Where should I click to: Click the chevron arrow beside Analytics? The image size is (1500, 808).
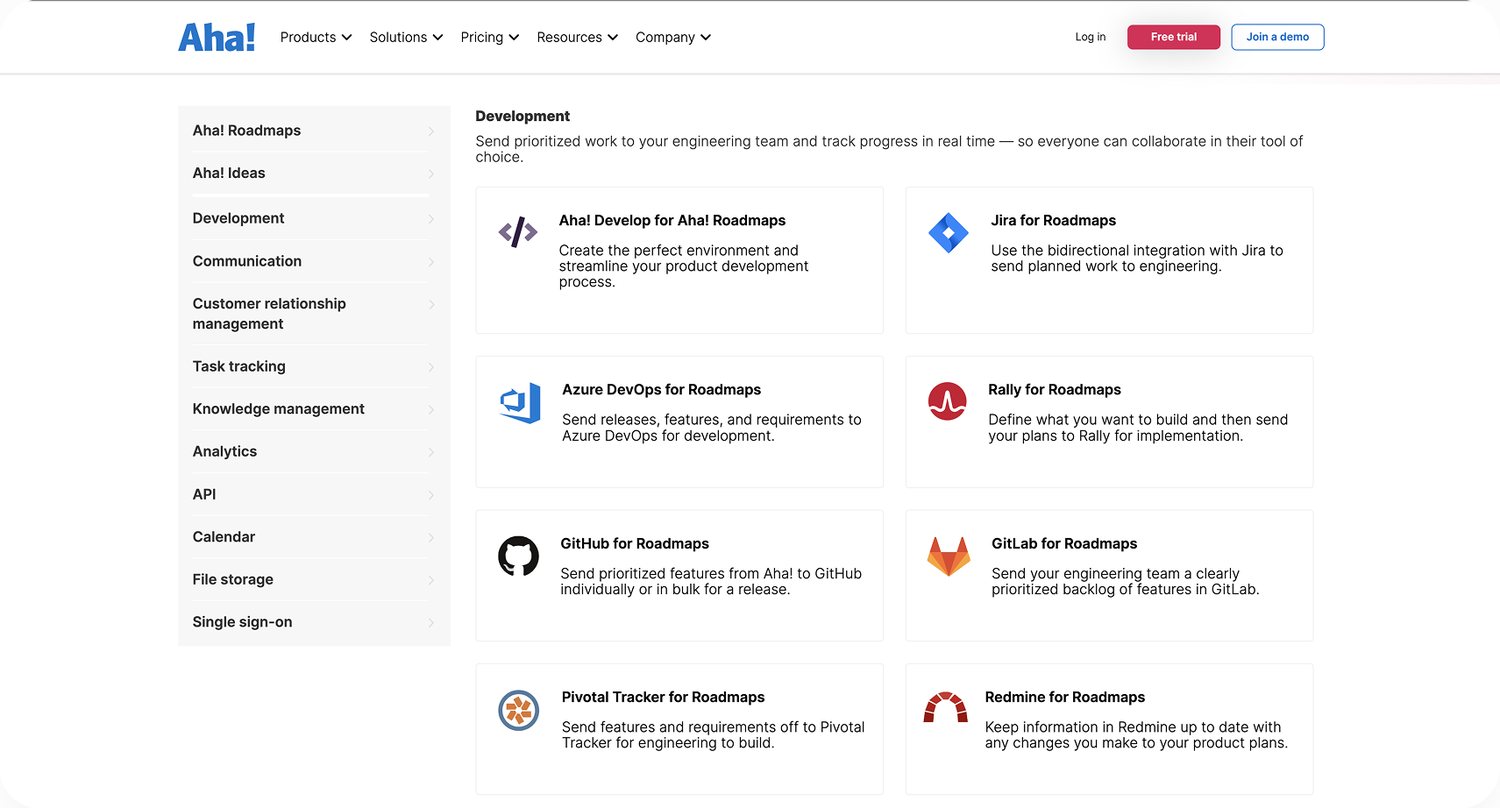click(431, 452)
